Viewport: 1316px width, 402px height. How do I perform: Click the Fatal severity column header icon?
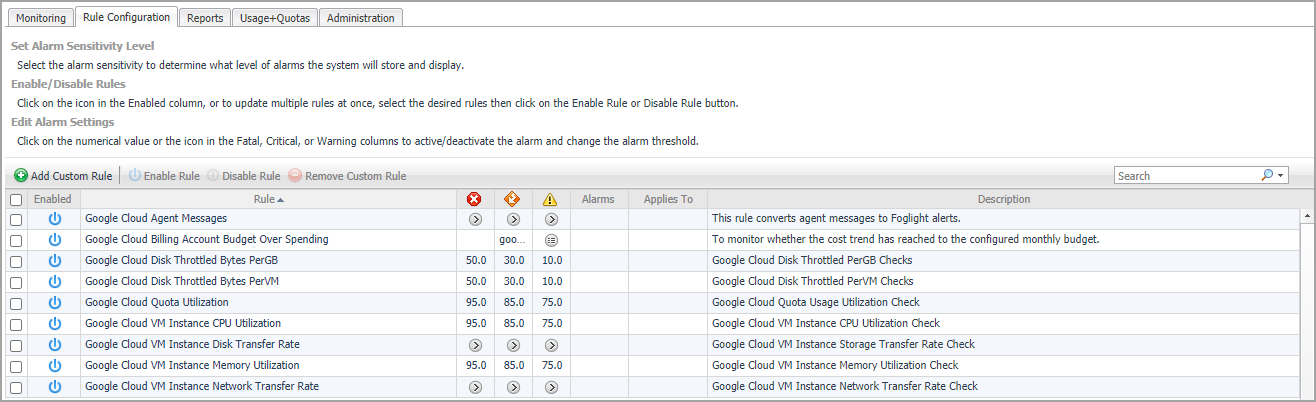point(475,199)
